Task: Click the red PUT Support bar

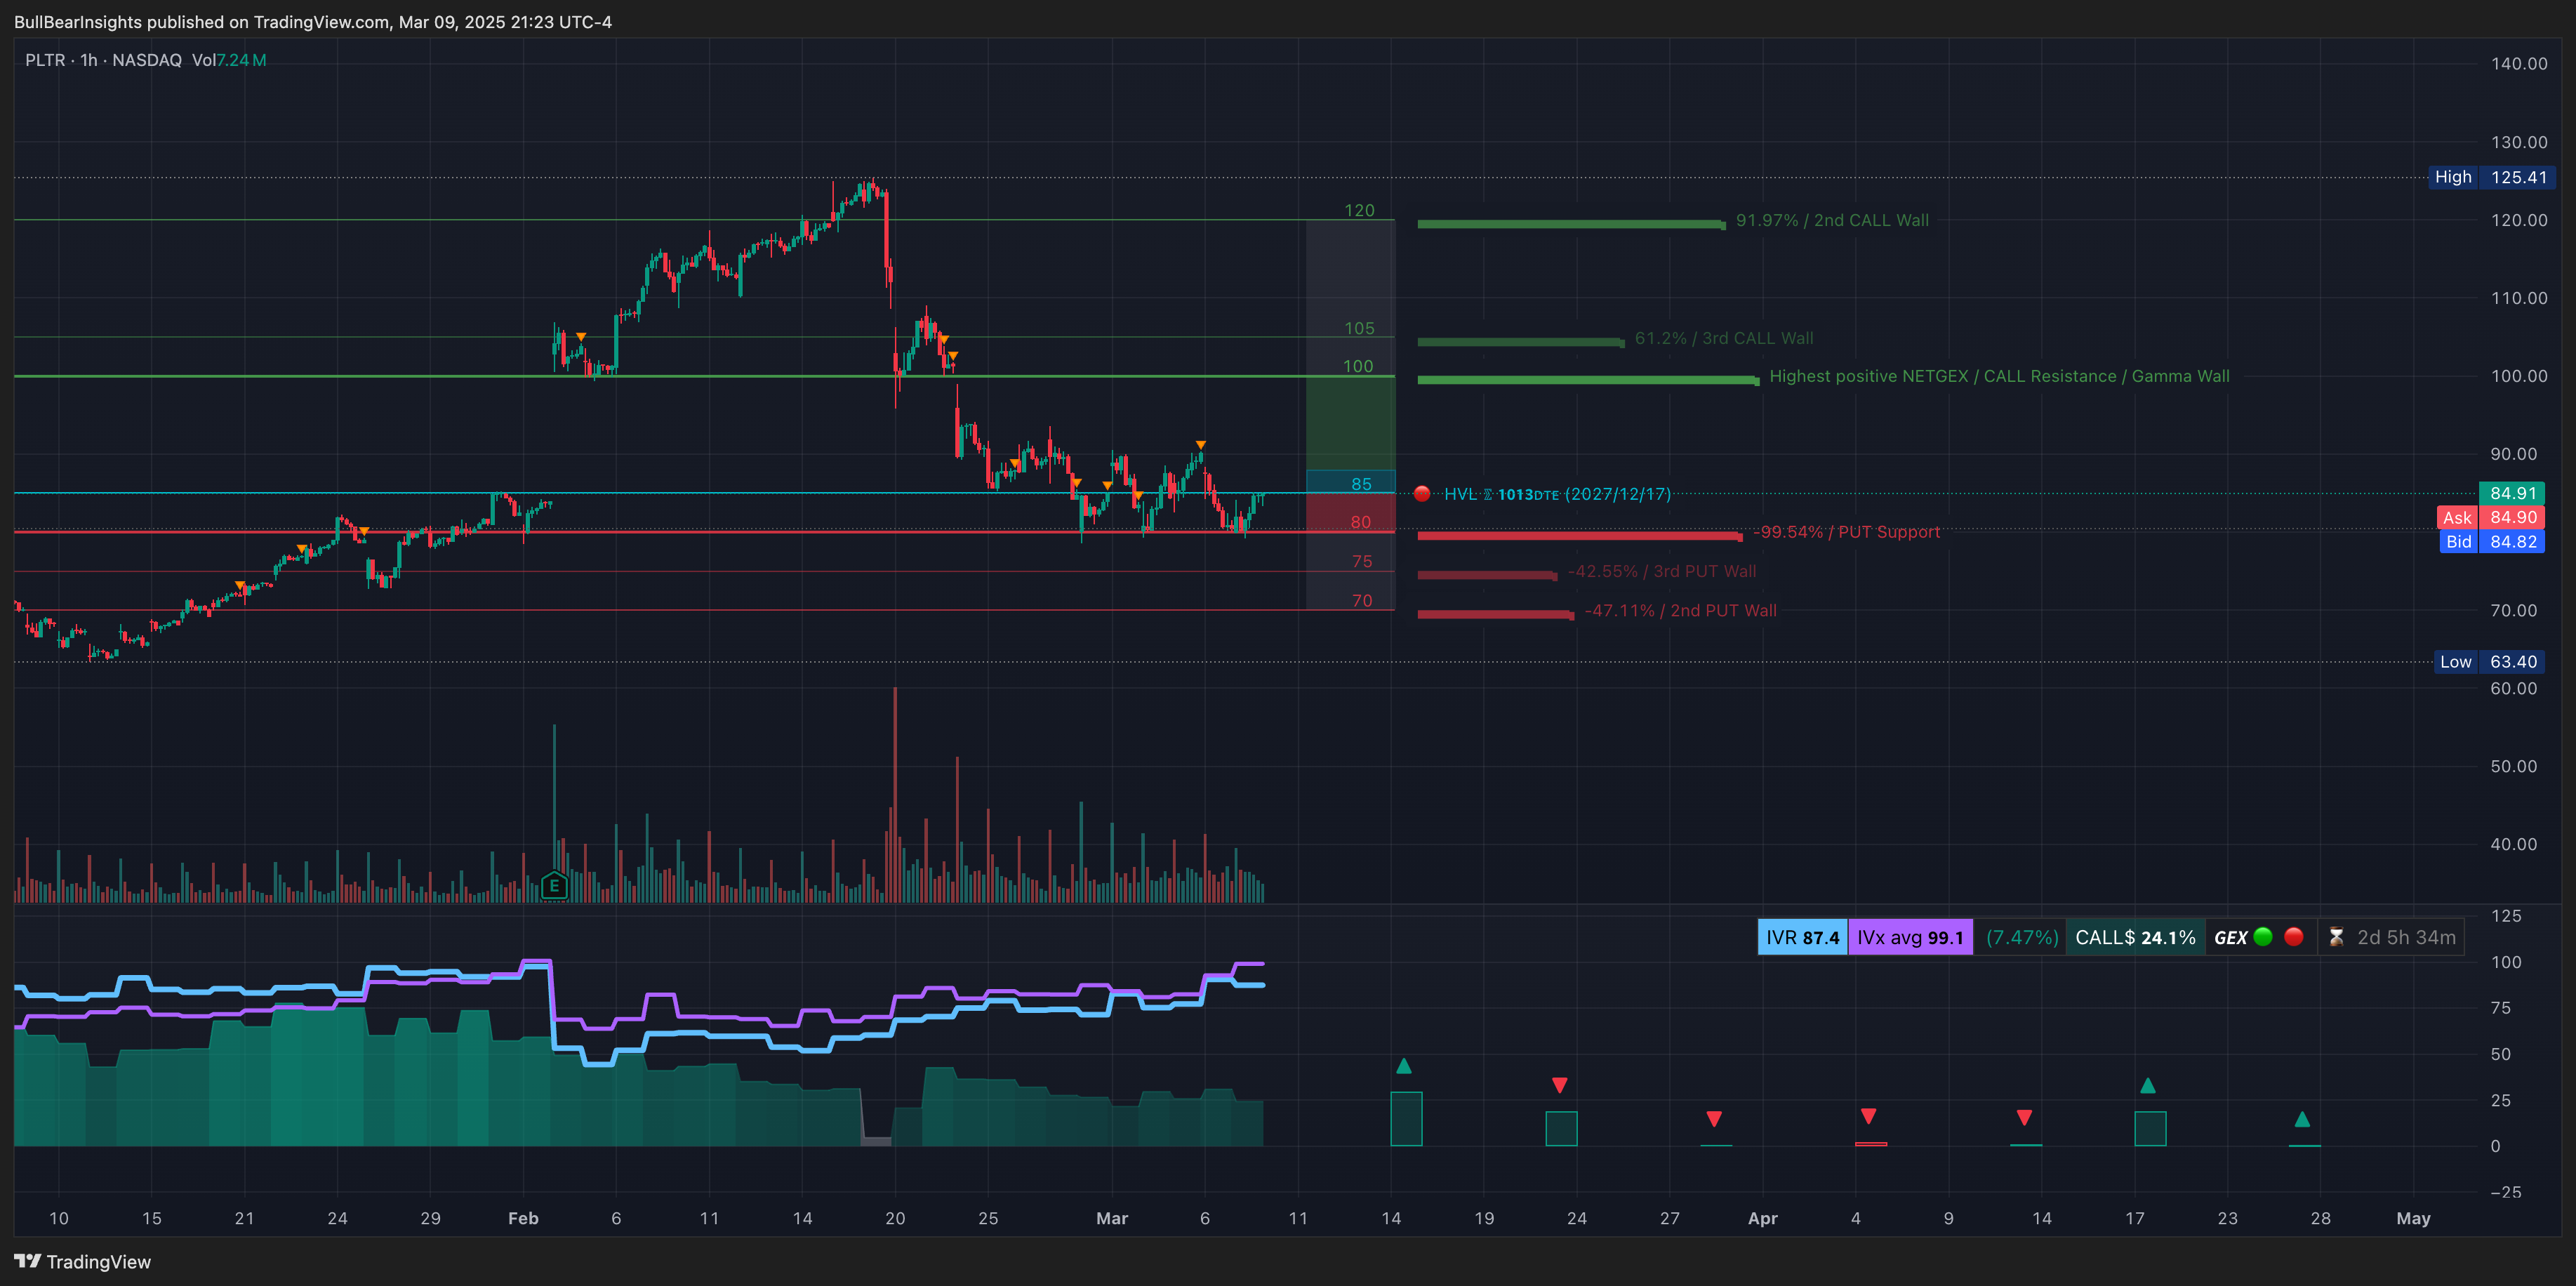Action: tap(1579, 537)
